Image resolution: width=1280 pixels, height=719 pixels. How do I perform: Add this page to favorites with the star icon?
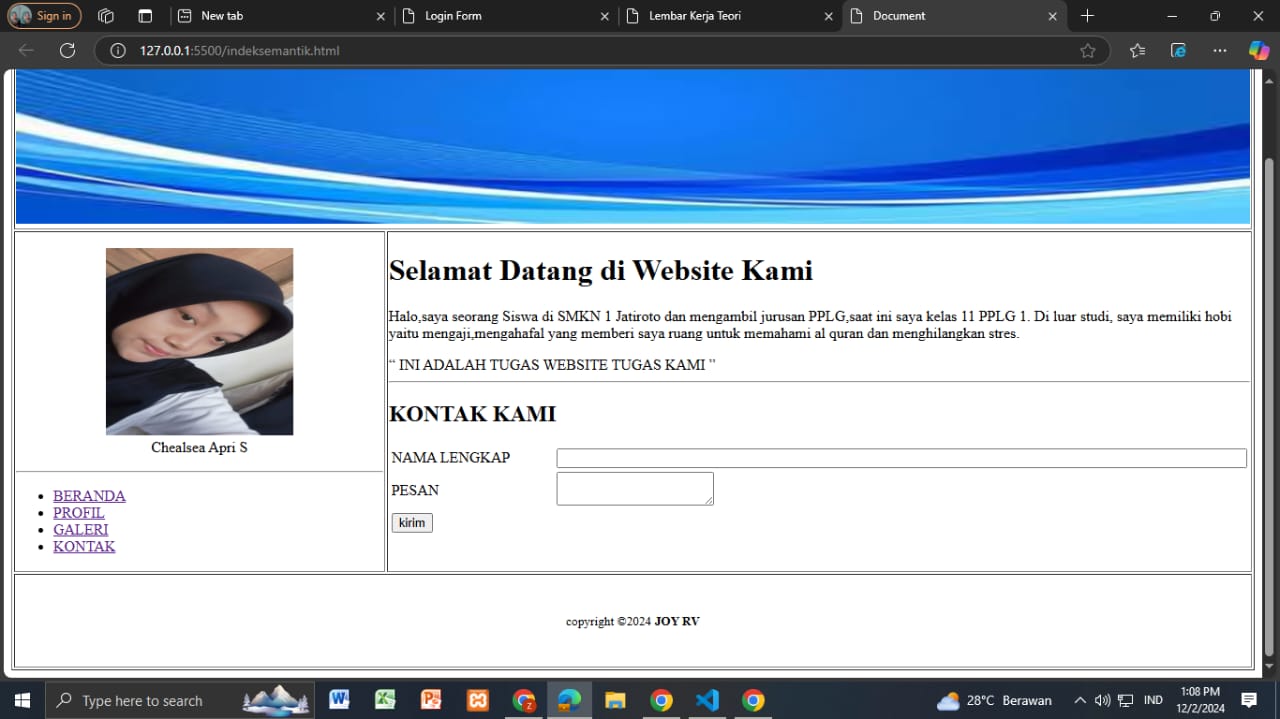[1087, 51]
